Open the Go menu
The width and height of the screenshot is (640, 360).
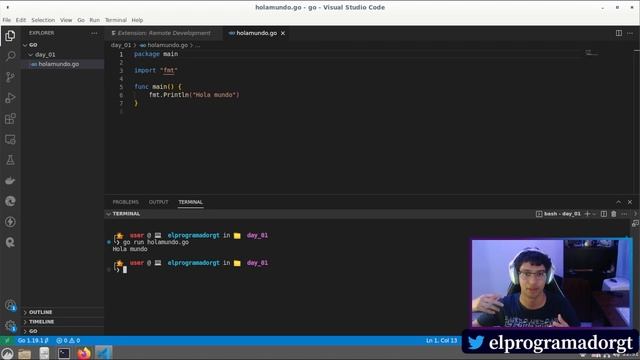81,20
